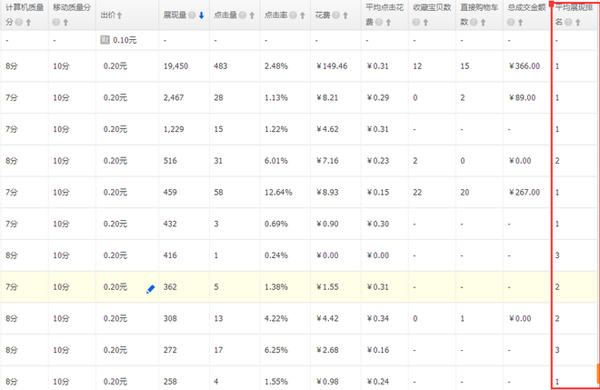Sort by 平均点击花费 using its arrow
The width and height of the screenshot is (600, 390).
click(x=388, y=23)
